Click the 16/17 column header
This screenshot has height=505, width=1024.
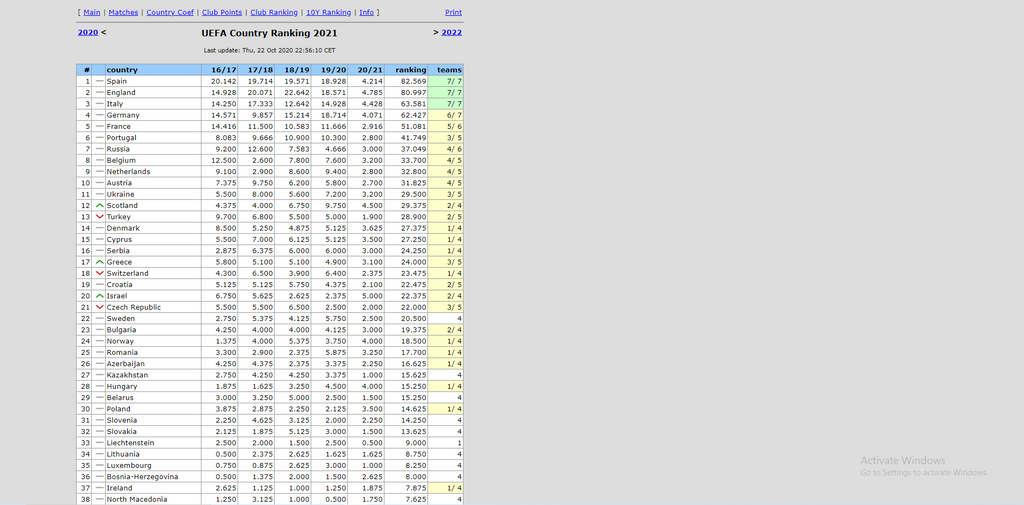tap(219, 70)
